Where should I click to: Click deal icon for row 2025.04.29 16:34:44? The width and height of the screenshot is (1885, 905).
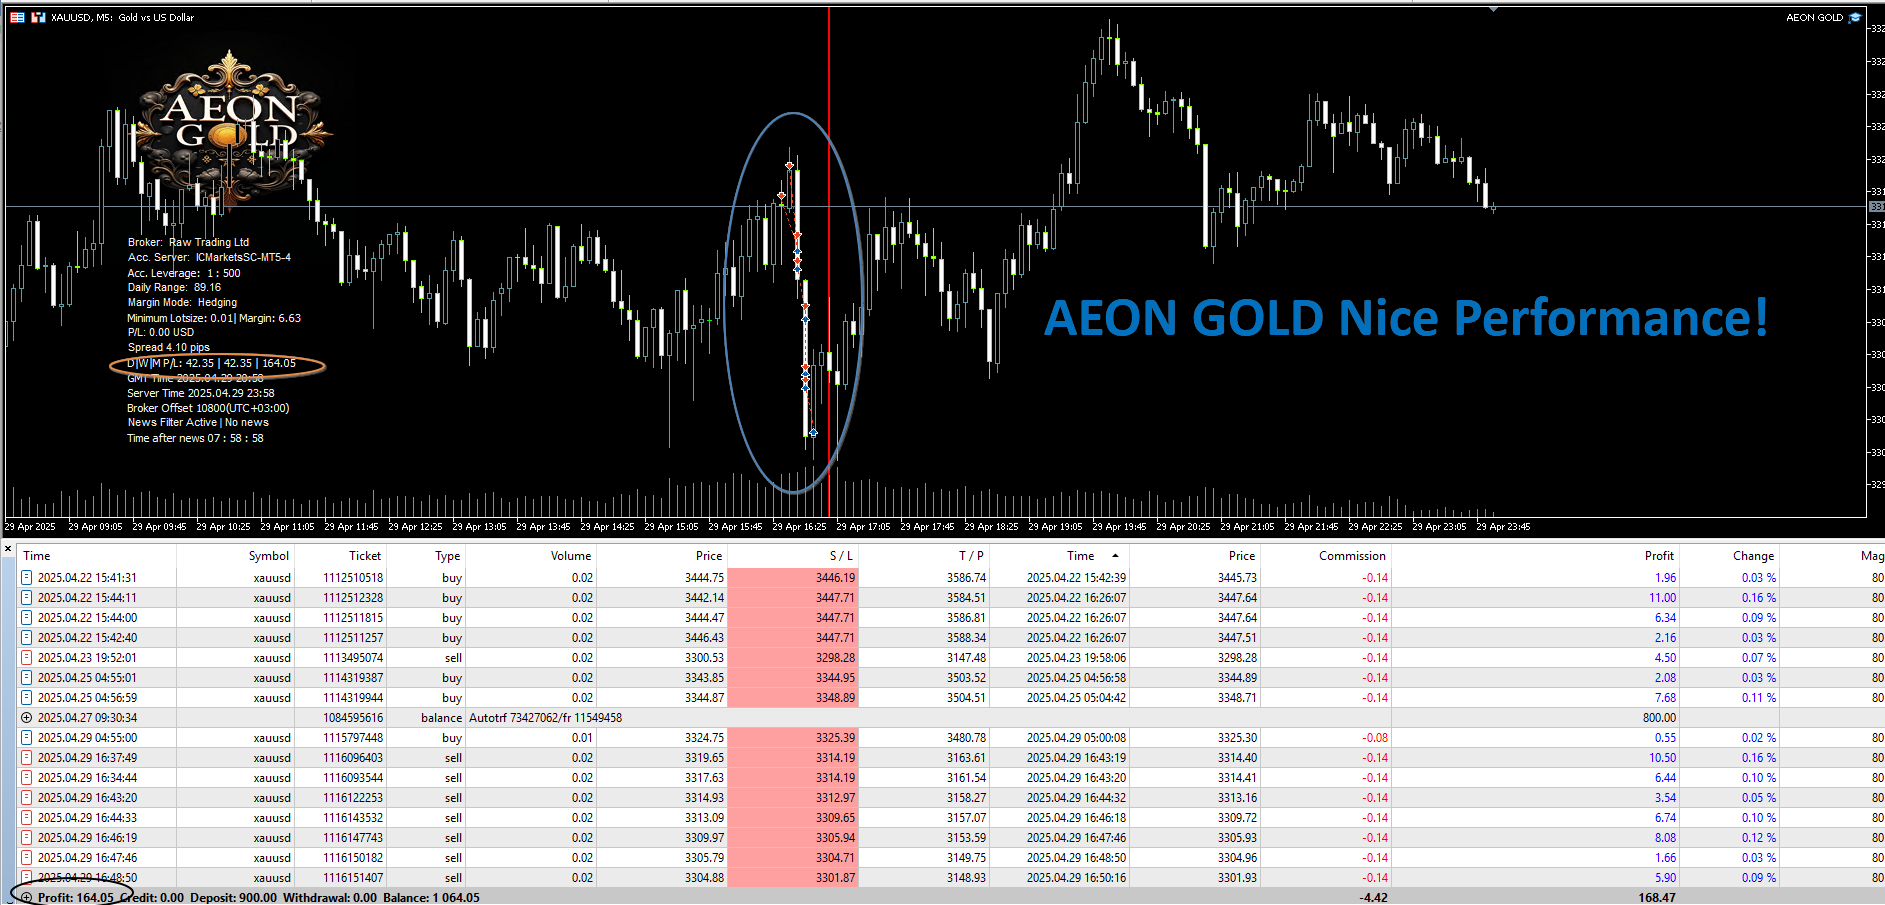(x=27, y=778)
